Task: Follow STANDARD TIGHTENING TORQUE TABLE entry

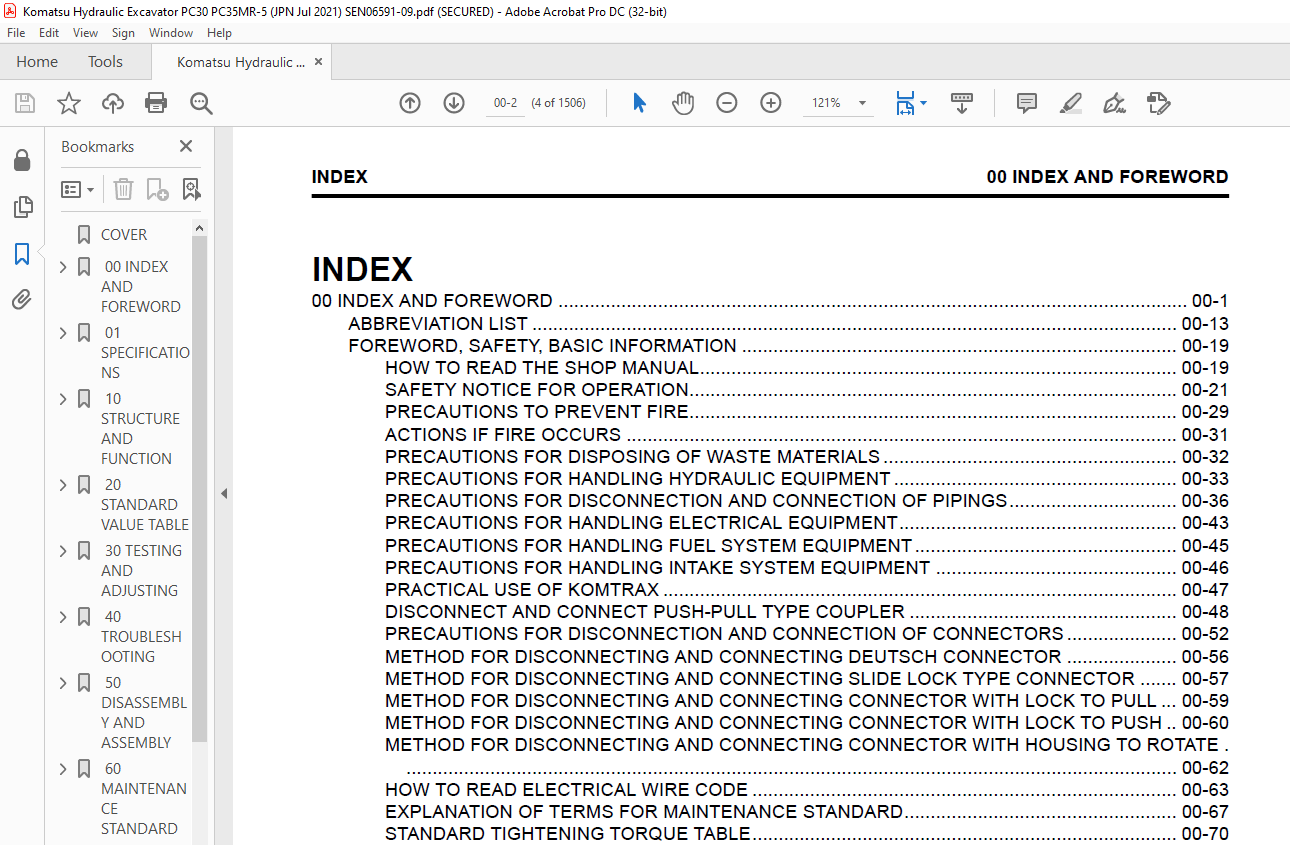Action: point(568,834)
